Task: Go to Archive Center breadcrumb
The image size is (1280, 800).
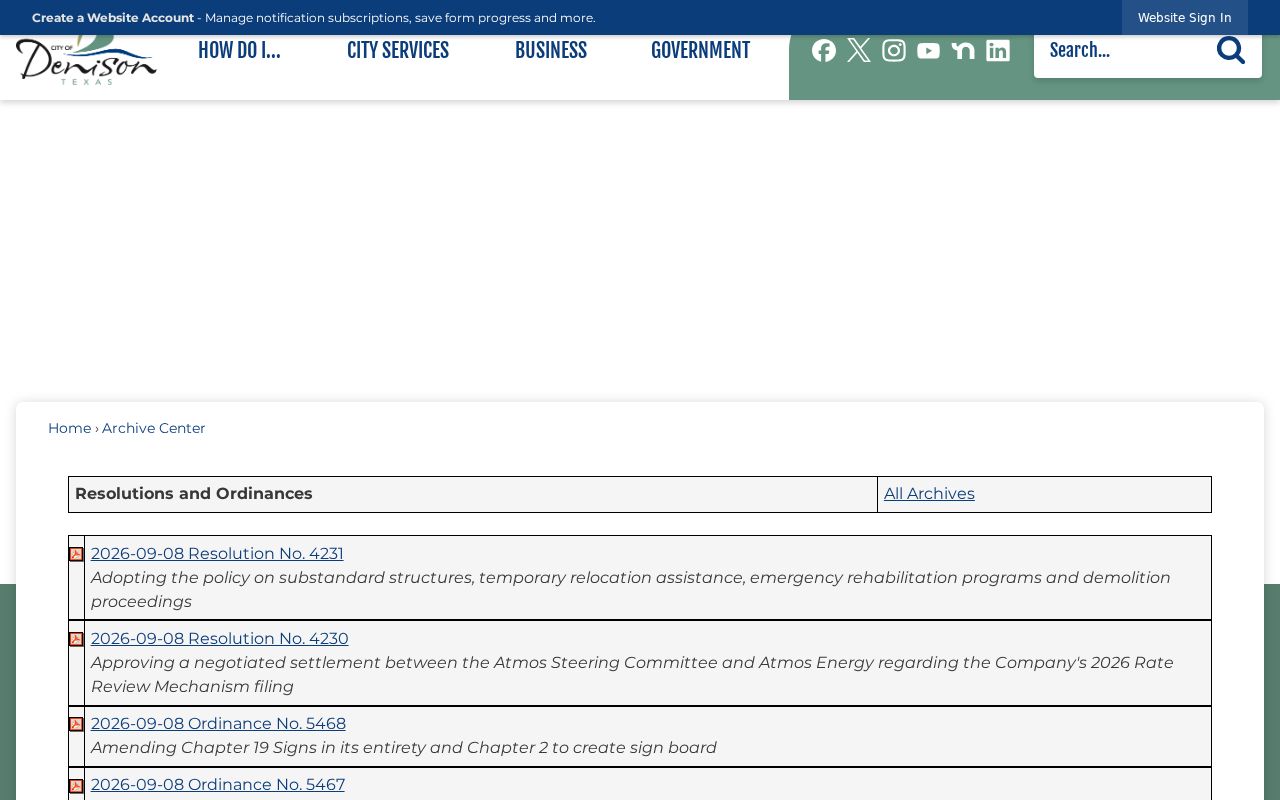Action: pyautogui.click(x=154, y=428)
